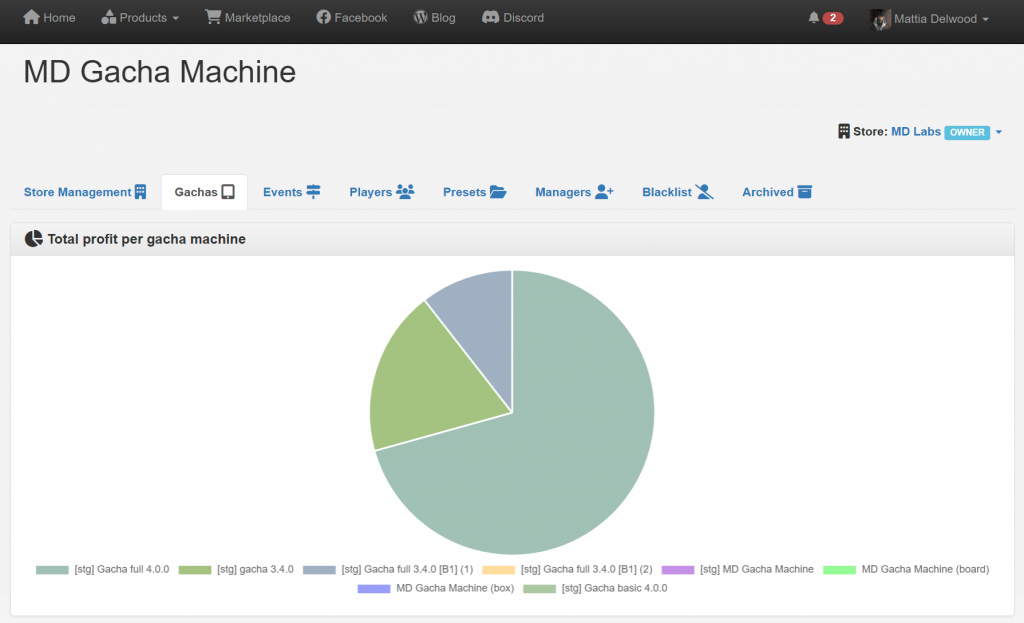Screen dimensions: 1024x623
Task: Toggle [stg] gacha 3.4.0 legend swatch
Action: coord(195,570)
